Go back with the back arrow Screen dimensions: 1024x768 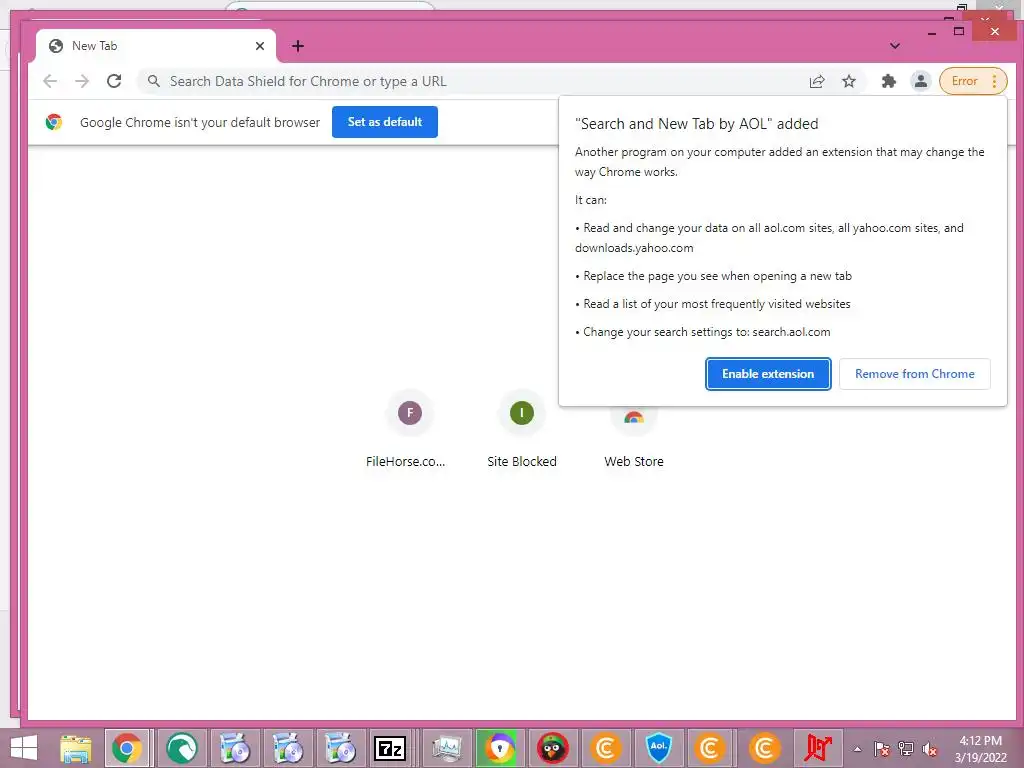tap(50, 81)
